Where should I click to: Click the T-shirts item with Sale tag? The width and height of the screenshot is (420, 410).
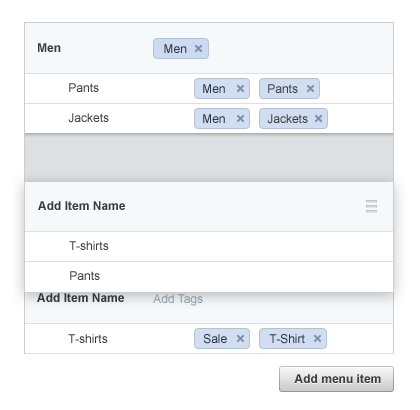pos(88,339)
